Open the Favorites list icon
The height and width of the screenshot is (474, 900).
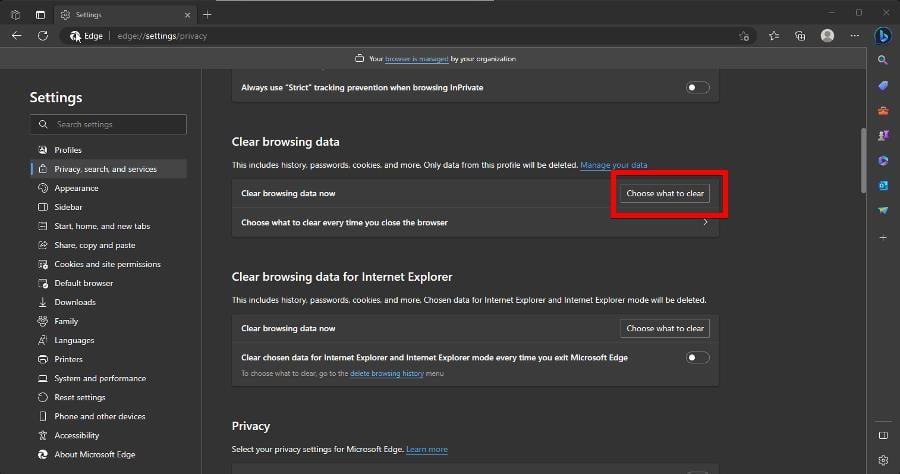pyautogui.click(x=774, y=36)
